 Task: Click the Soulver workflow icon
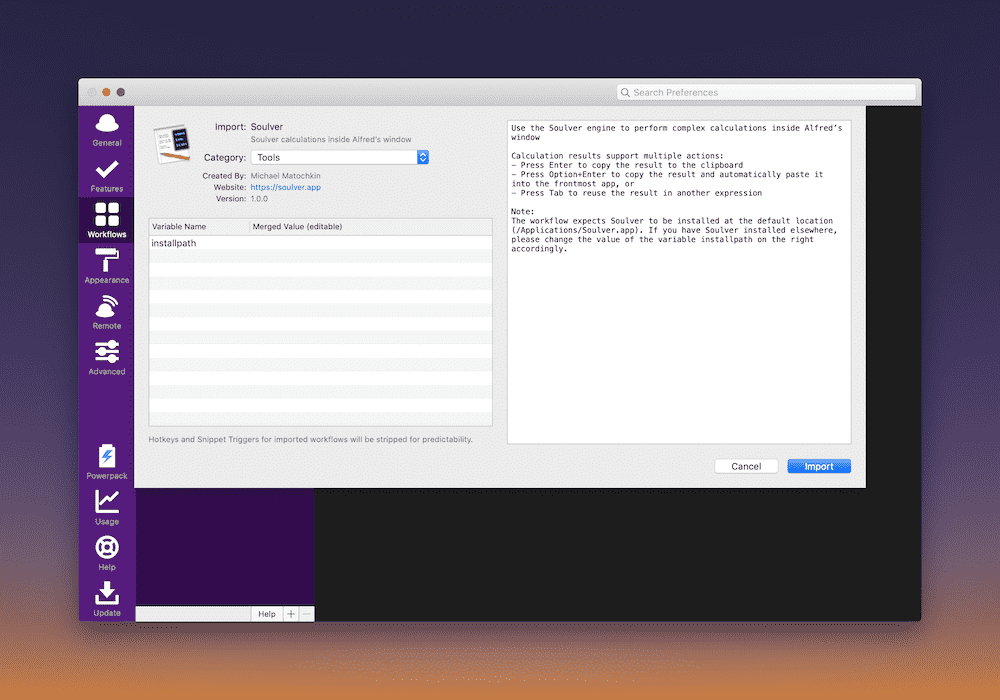tap(172, 143)
